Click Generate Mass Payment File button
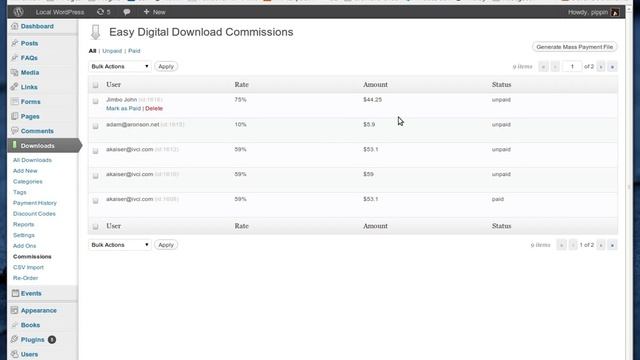The height and width of the screenshot is (360, 640). coord(575,47)
